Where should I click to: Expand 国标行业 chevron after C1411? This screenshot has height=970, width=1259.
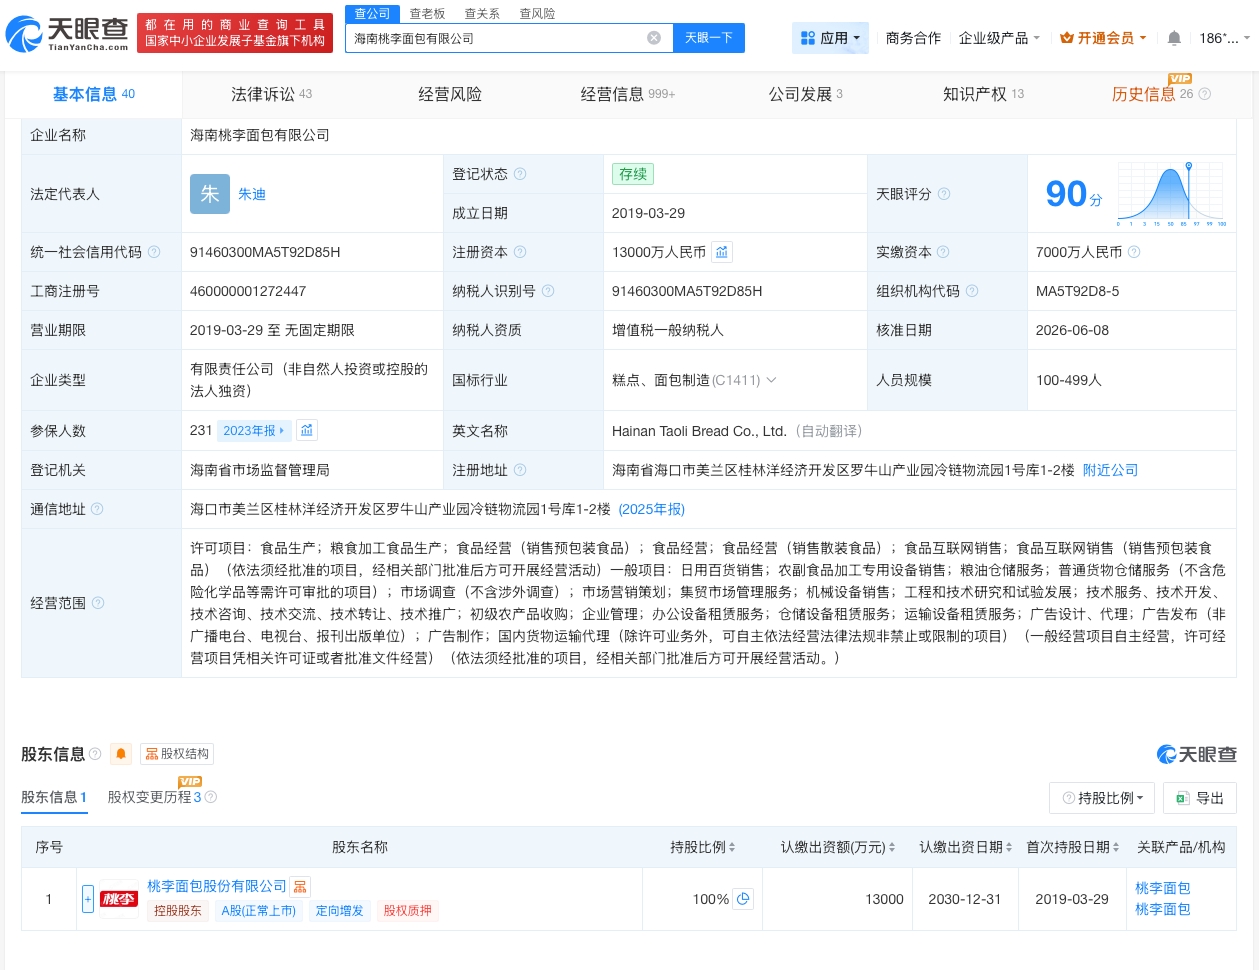tap(771, 380)
